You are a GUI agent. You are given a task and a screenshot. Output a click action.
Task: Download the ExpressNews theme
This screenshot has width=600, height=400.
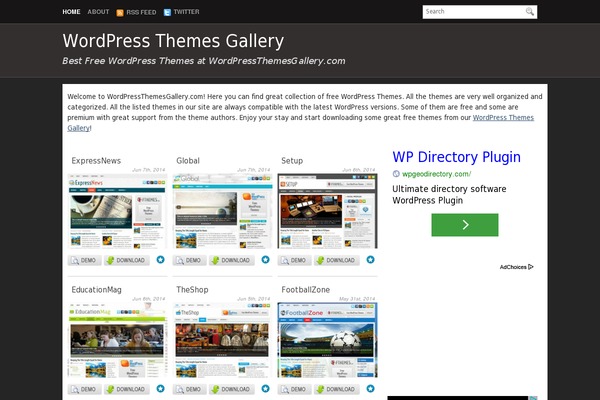[x=127, y=260]
